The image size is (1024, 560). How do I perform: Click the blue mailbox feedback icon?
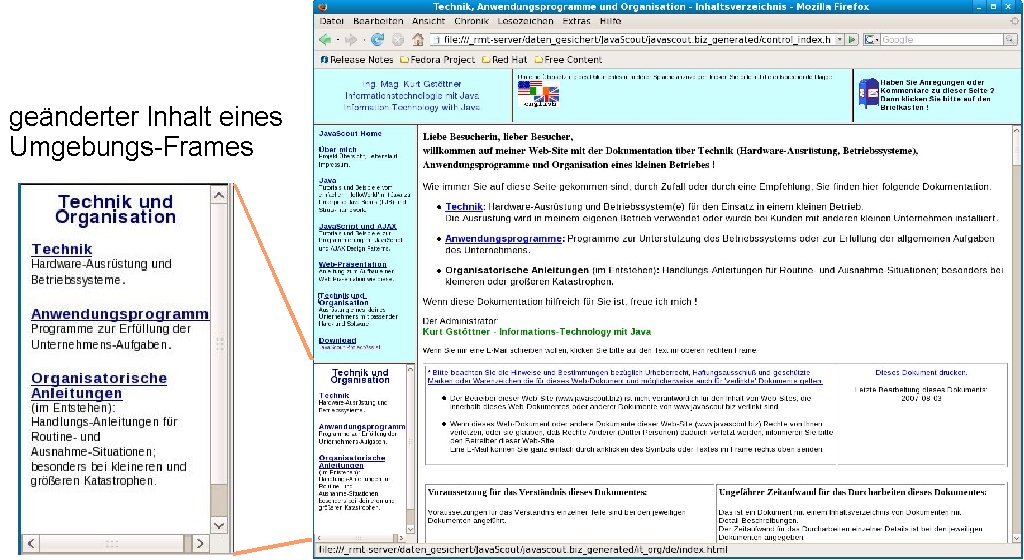(865, 91)
